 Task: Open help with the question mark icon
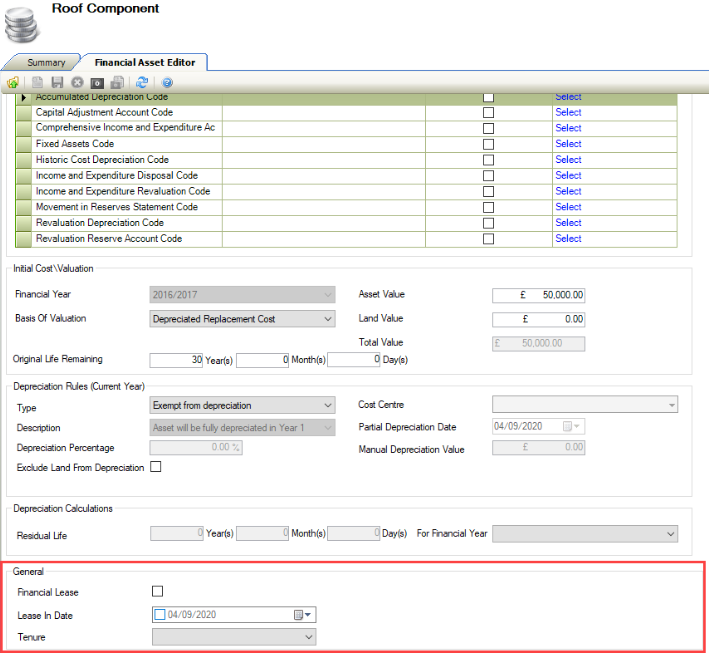(x=167, y=82)
